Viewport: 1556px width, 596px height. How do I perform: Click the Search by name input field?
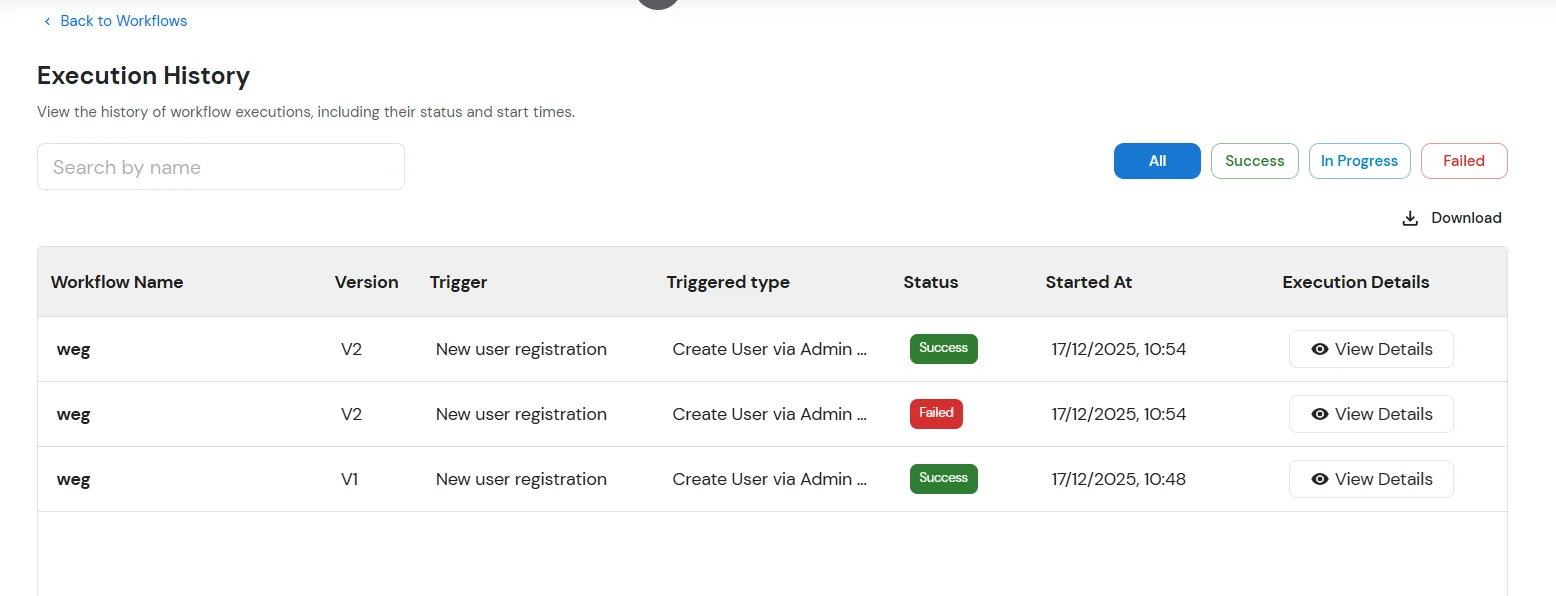click(220, 167)
